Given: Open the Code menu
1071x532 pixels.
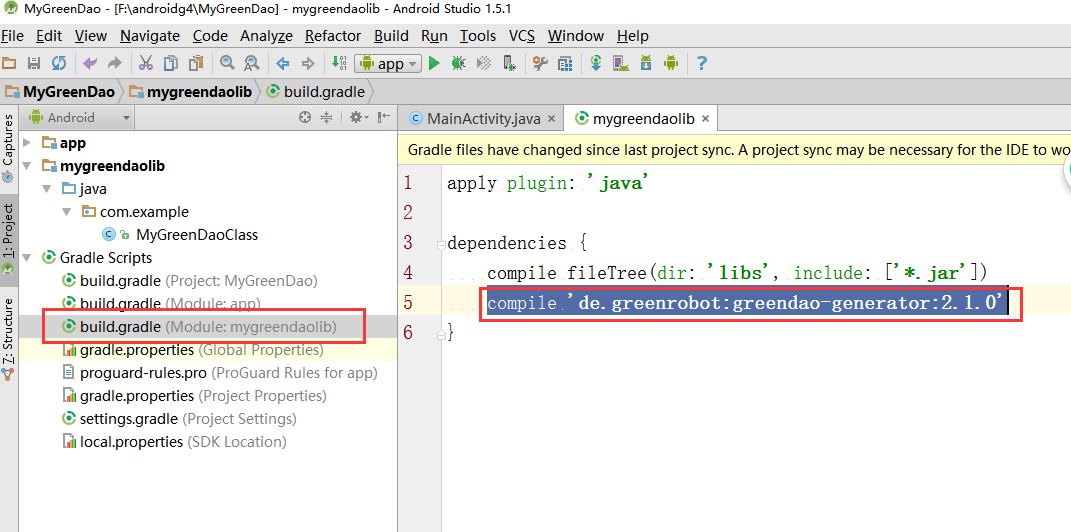Looking at the screenshot, I should point(210,36).
